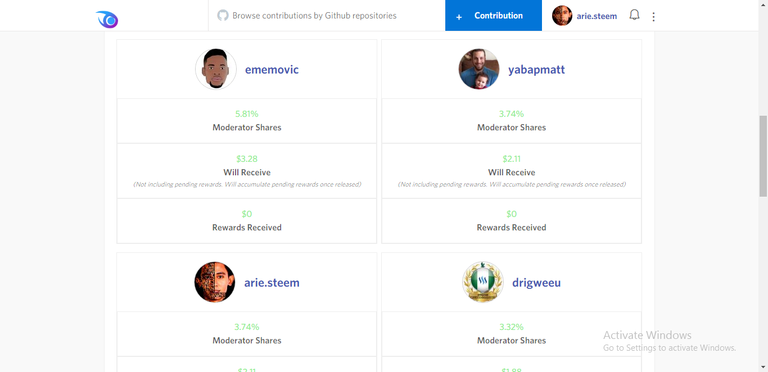Image resolution: width=768 pixels, height=372 pixels.
Task: Click arie.steem avatar in the header
Action: pyautogui.click(x=562, y=16)
